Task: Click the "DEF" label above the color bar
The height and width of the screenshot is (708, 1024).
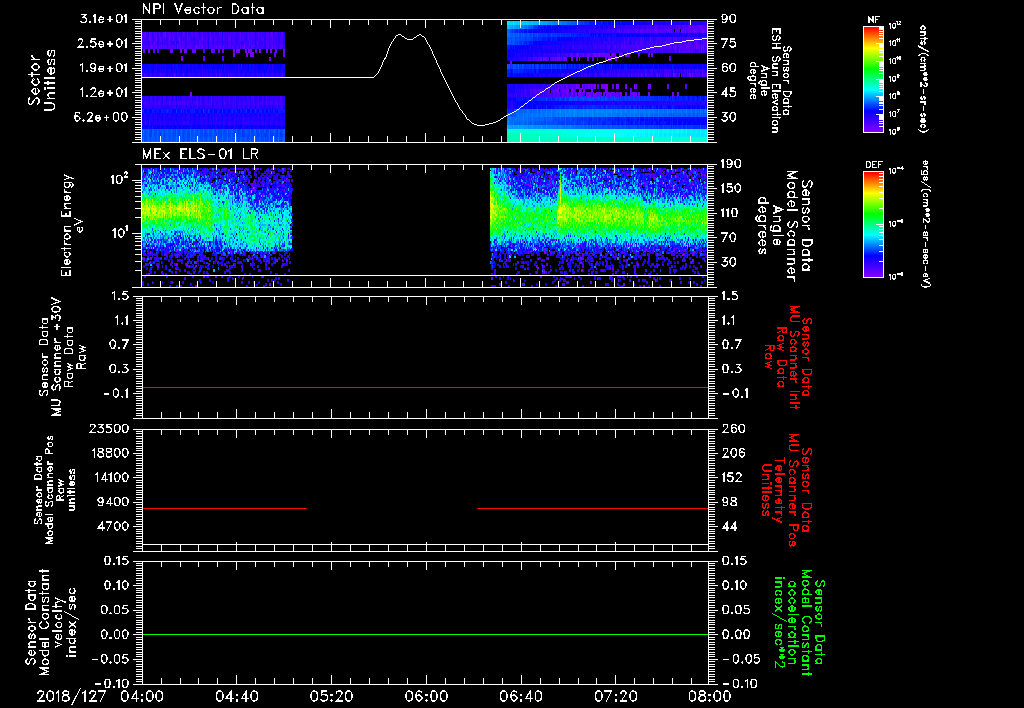Action: [873, 165]
